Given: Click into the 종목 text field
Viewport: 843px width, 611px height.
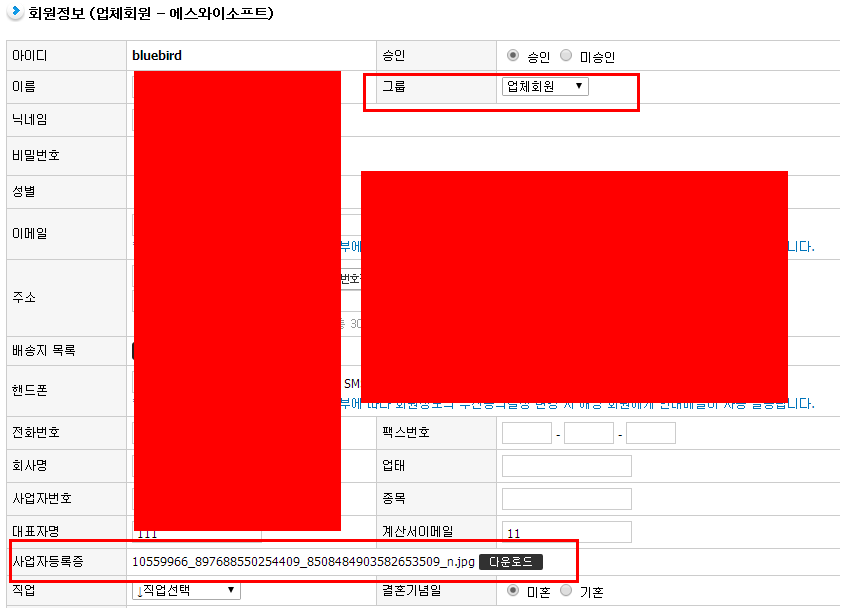Looking at the screenshot, I should pos(567,499).
